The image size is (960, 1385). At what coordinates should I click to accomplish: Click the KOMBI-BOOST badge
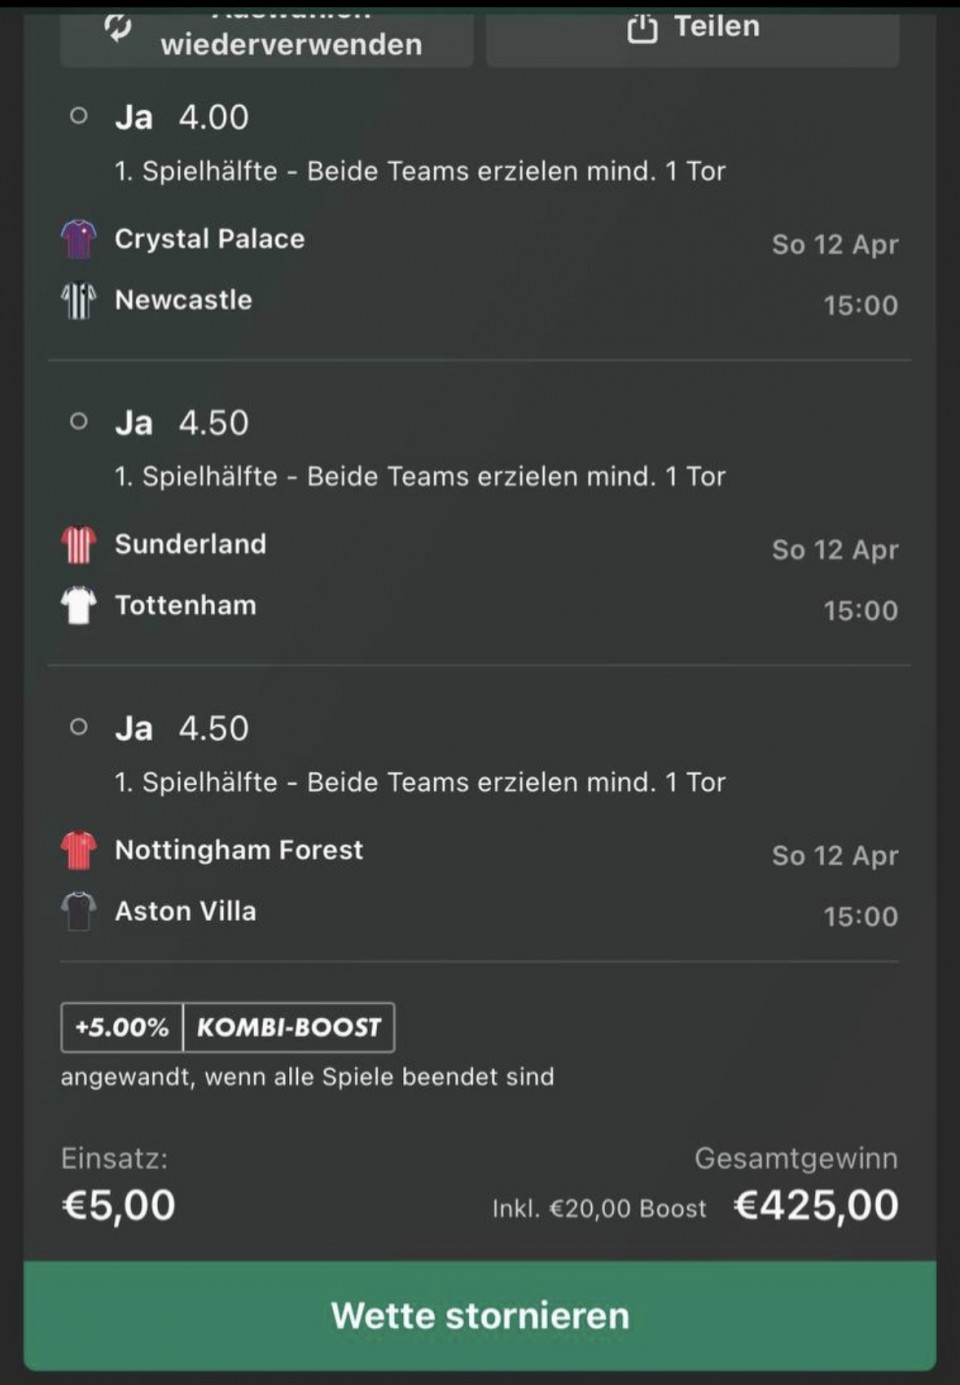289,1028
